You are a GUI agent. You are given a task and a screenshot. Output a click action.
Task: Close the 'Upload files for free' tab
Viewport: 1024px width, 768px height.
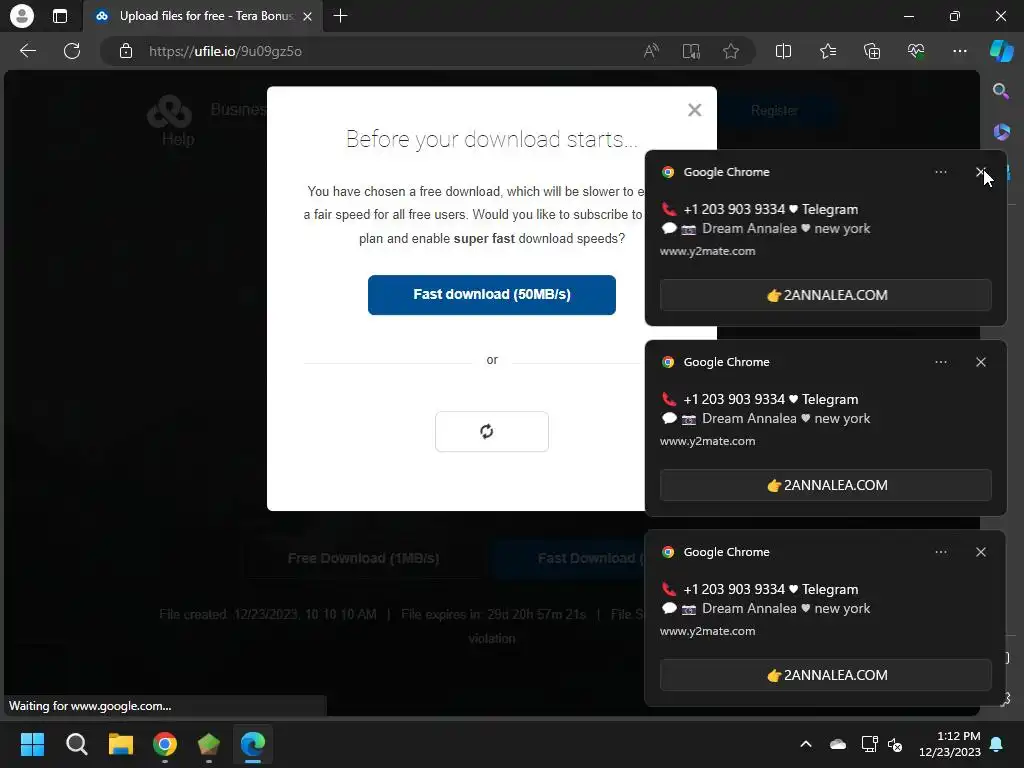308,16
